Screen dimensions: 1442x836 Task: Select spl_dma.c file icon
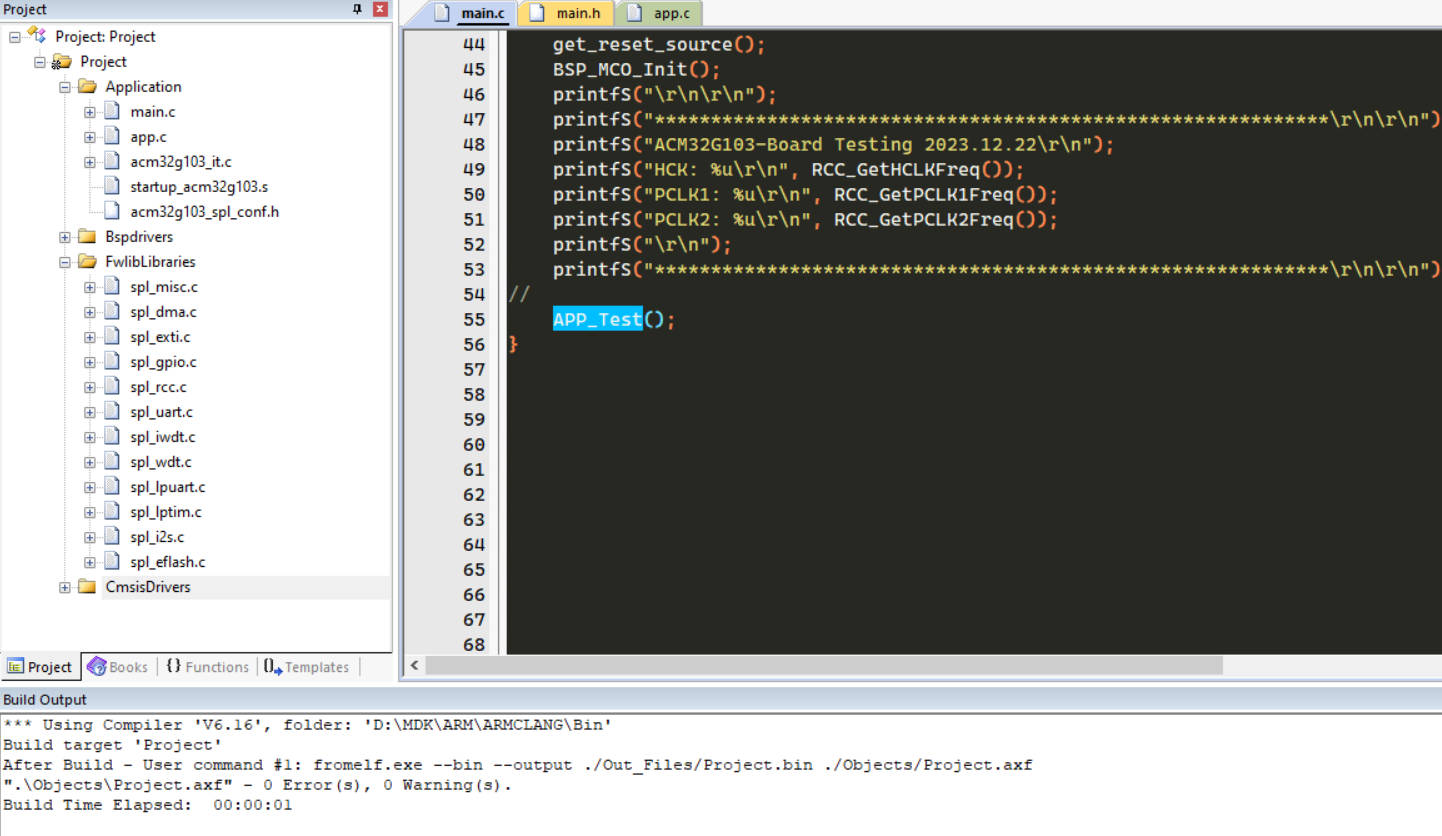pyautogui.click(x=112, y=312)
